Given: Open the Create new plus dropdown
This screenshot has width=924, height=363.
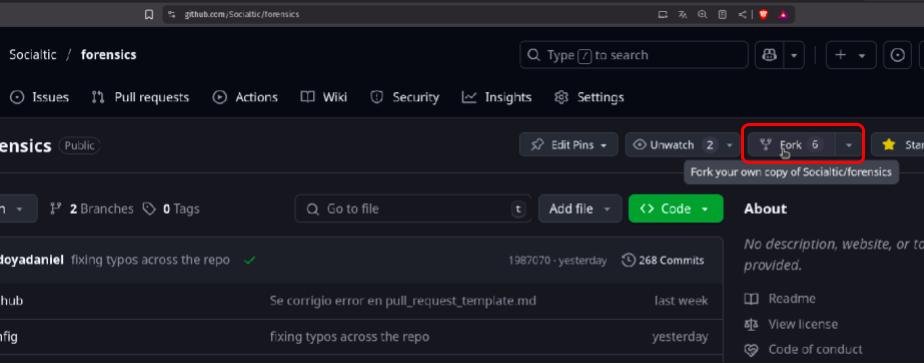Looking at the screenshot, I should pos(851,55).
